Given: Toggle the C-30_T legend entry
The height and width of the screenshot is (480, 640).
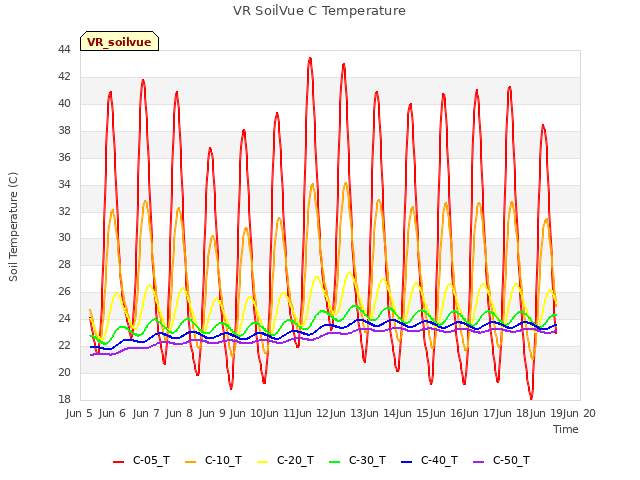Looking at the screenshot, I should pos(357,460).
